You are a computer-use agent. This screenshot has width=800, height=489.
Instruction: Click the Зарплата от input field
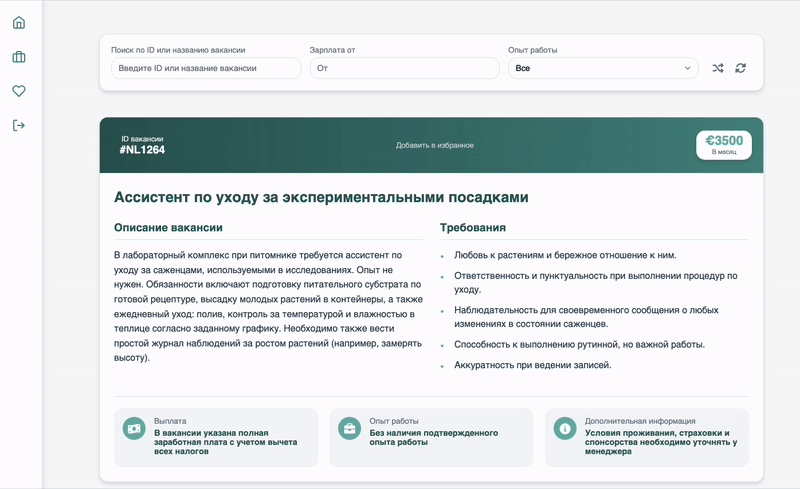404,68
